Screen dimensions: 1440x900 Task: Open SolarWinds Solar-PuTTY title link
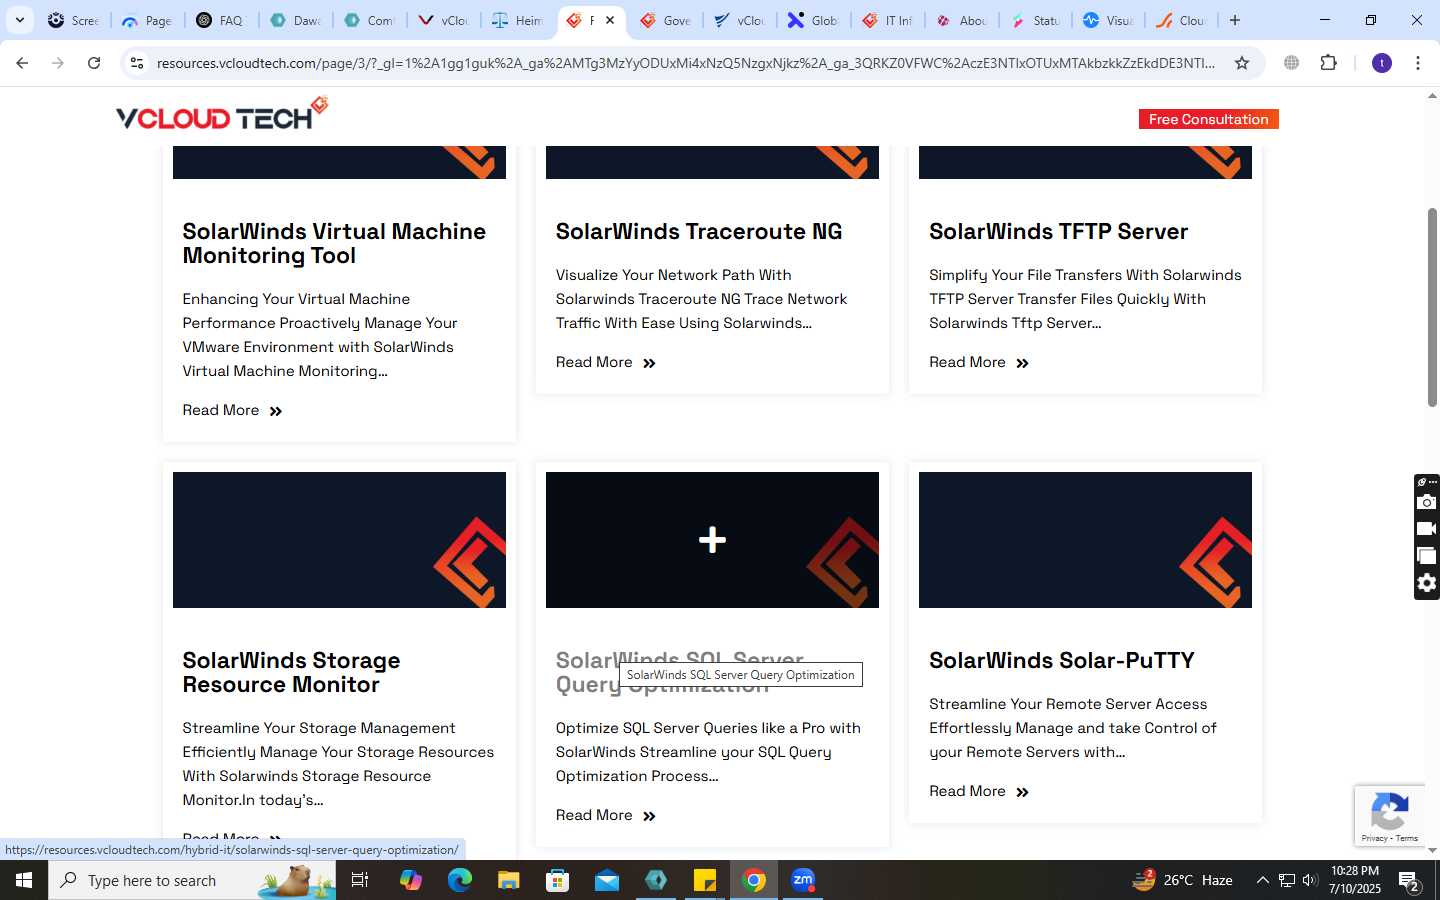tap(1062, 660)
